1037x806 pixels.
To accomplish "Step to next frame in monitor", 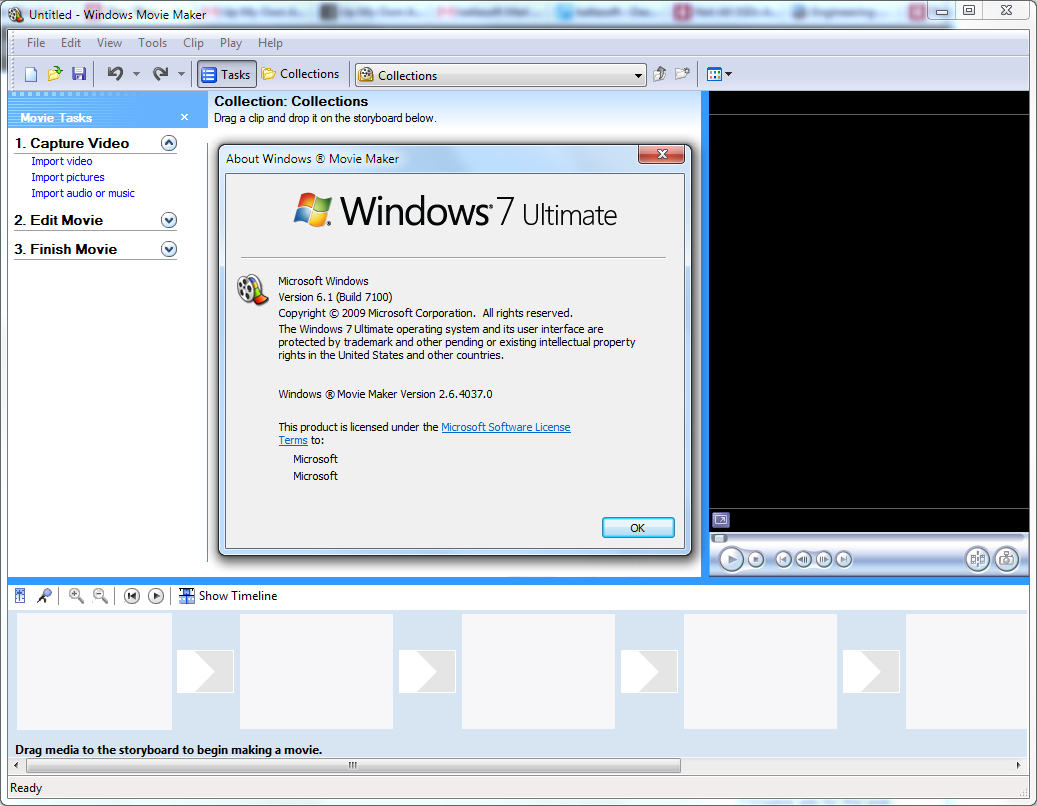I will (823, 559).
